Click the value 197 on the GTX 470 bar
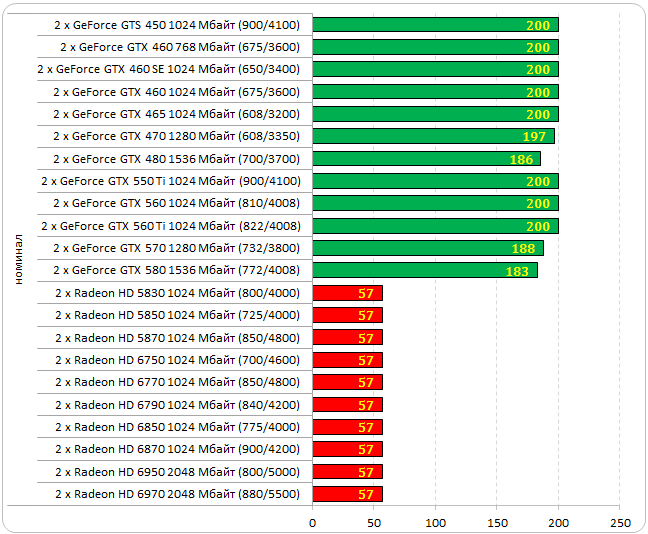This screenshot has height=534, width=648. (534, 136)
